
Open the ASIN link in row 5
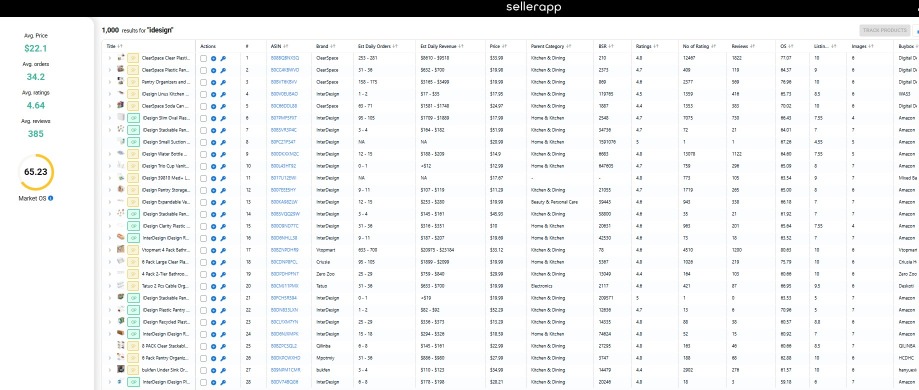[x=284, y=106]
